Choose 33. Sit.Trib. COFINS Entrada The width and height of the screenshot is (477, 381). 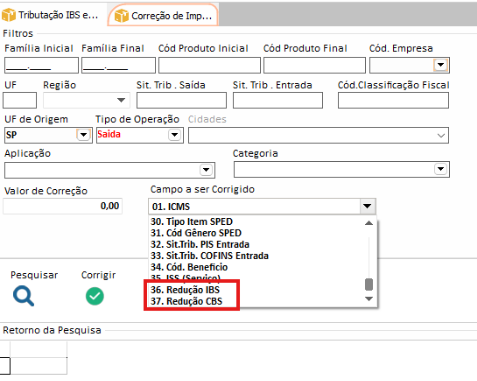[209, 256]
